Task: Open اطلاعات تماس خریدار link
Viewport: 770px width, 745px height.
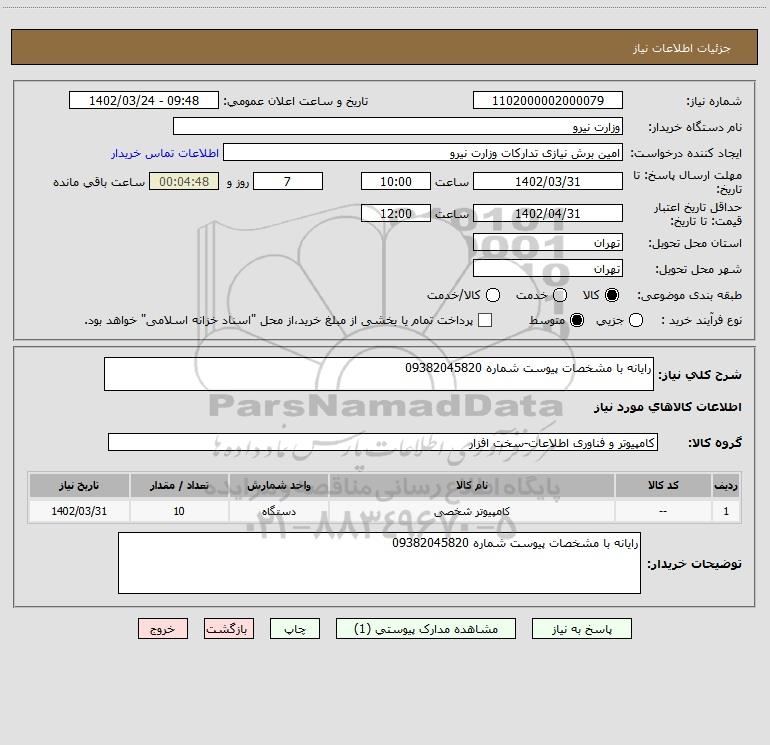Action: click(x=165, y=153)
